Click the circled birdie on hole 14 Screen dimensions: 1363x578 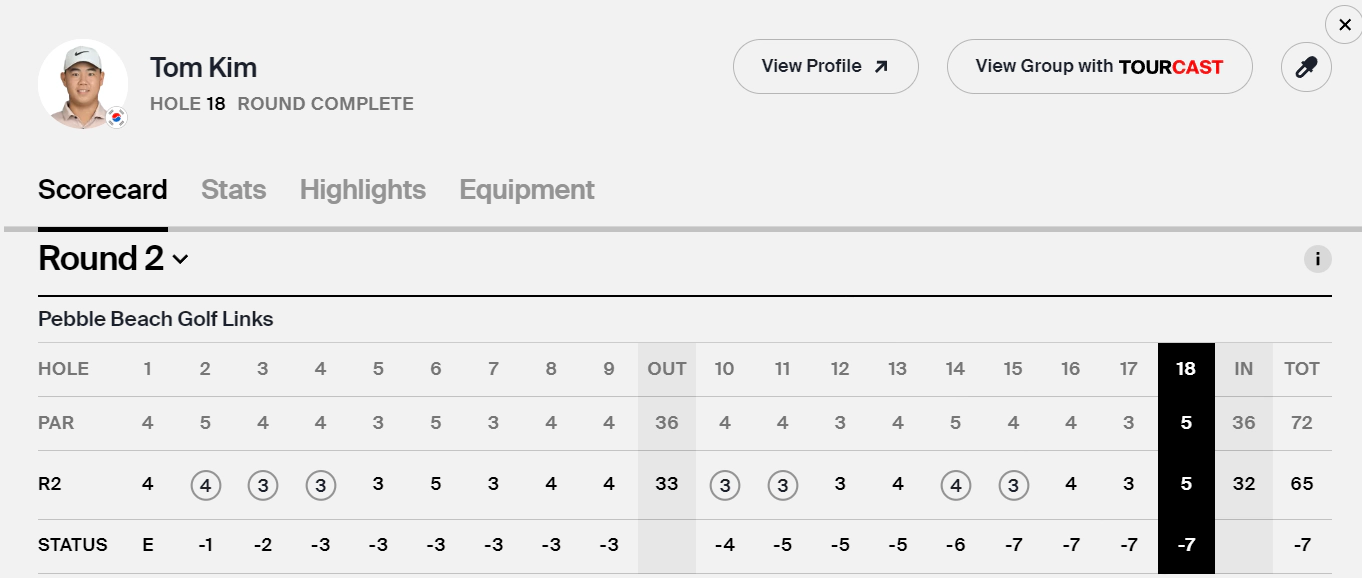click(955, 485)
